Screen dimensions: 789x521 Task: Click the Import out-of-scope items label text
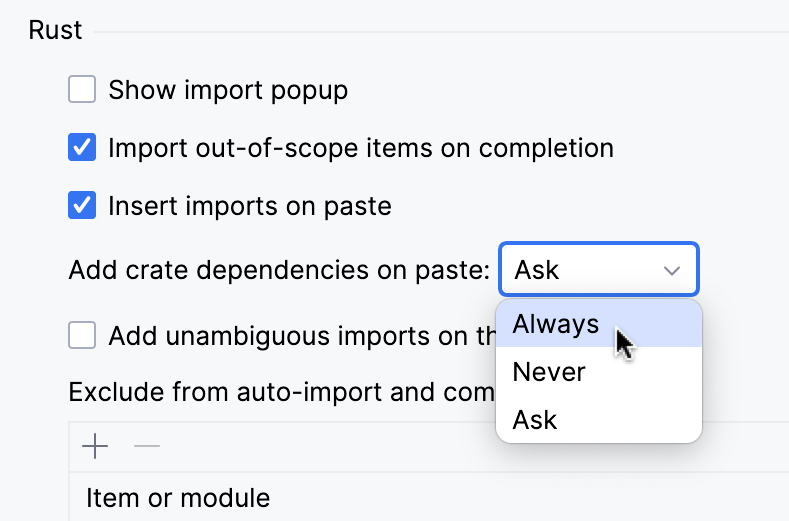pyautogui.click(x=360, y=148)
